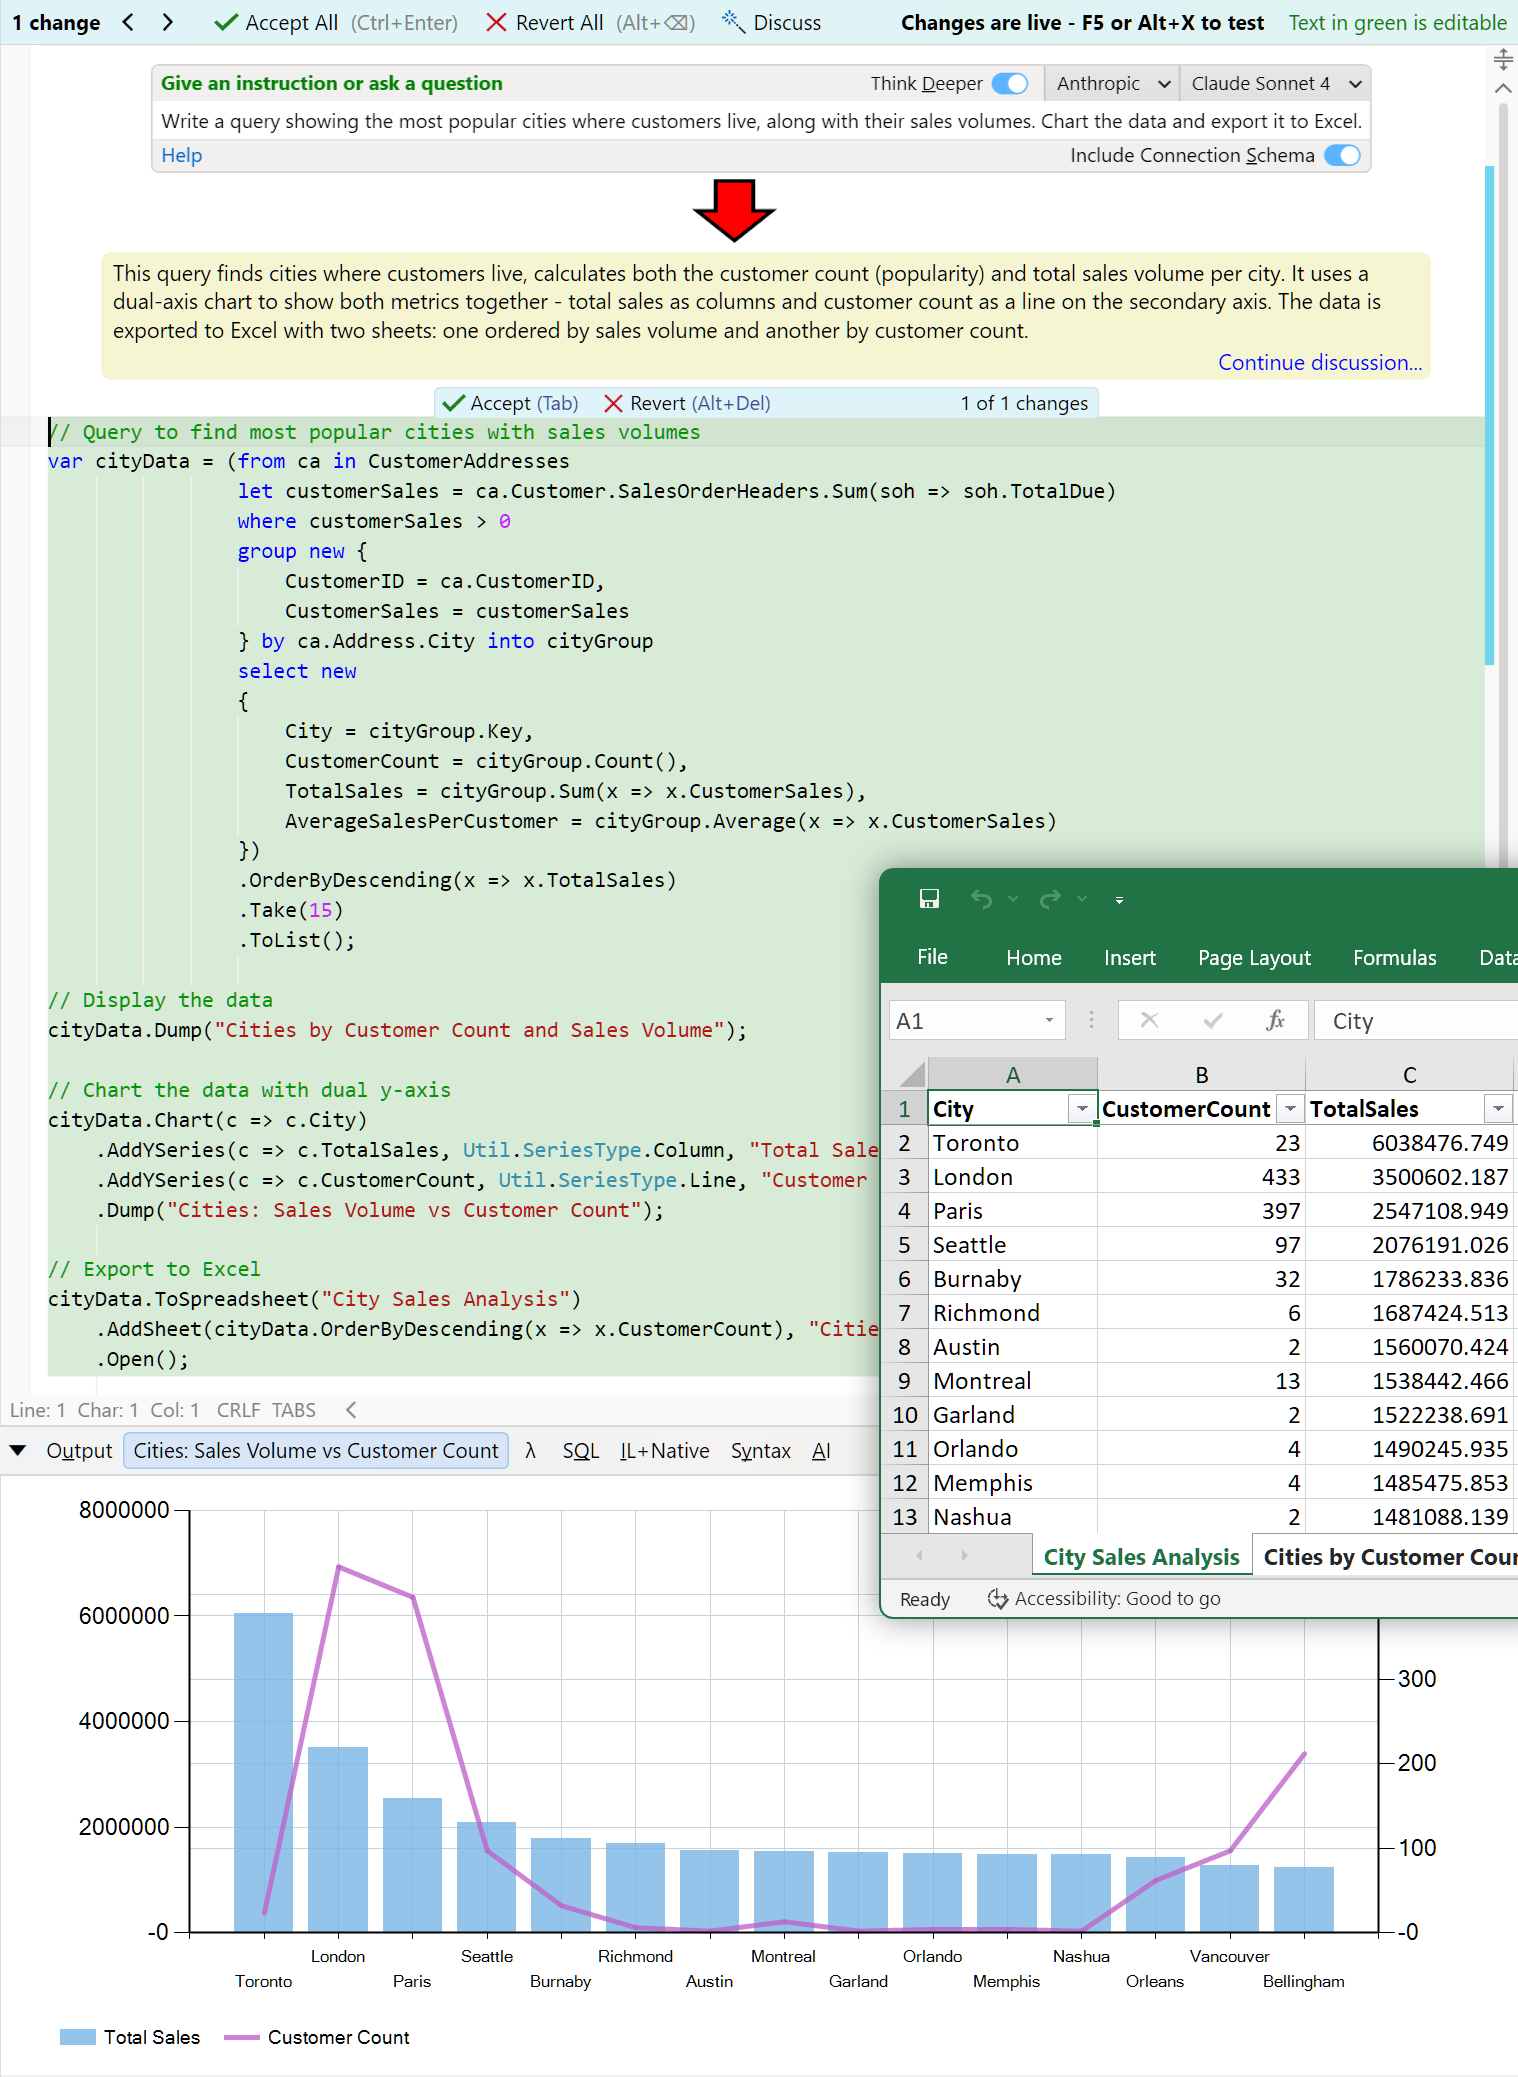
Task: Click the Excel Name Box showing A1
Action: coord(965,1021)
